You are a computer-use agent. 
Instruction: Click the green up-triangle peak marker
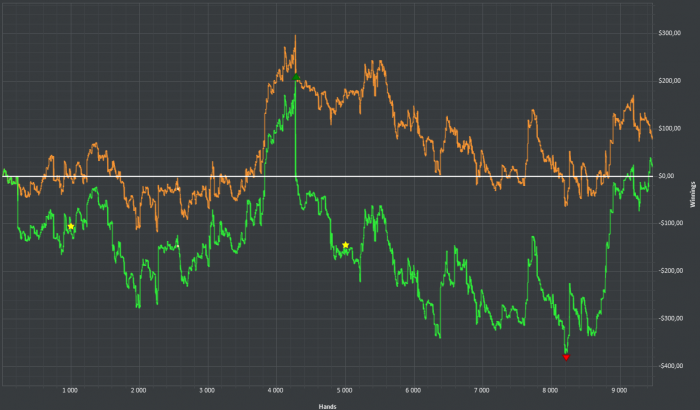[x=296, y=77]
